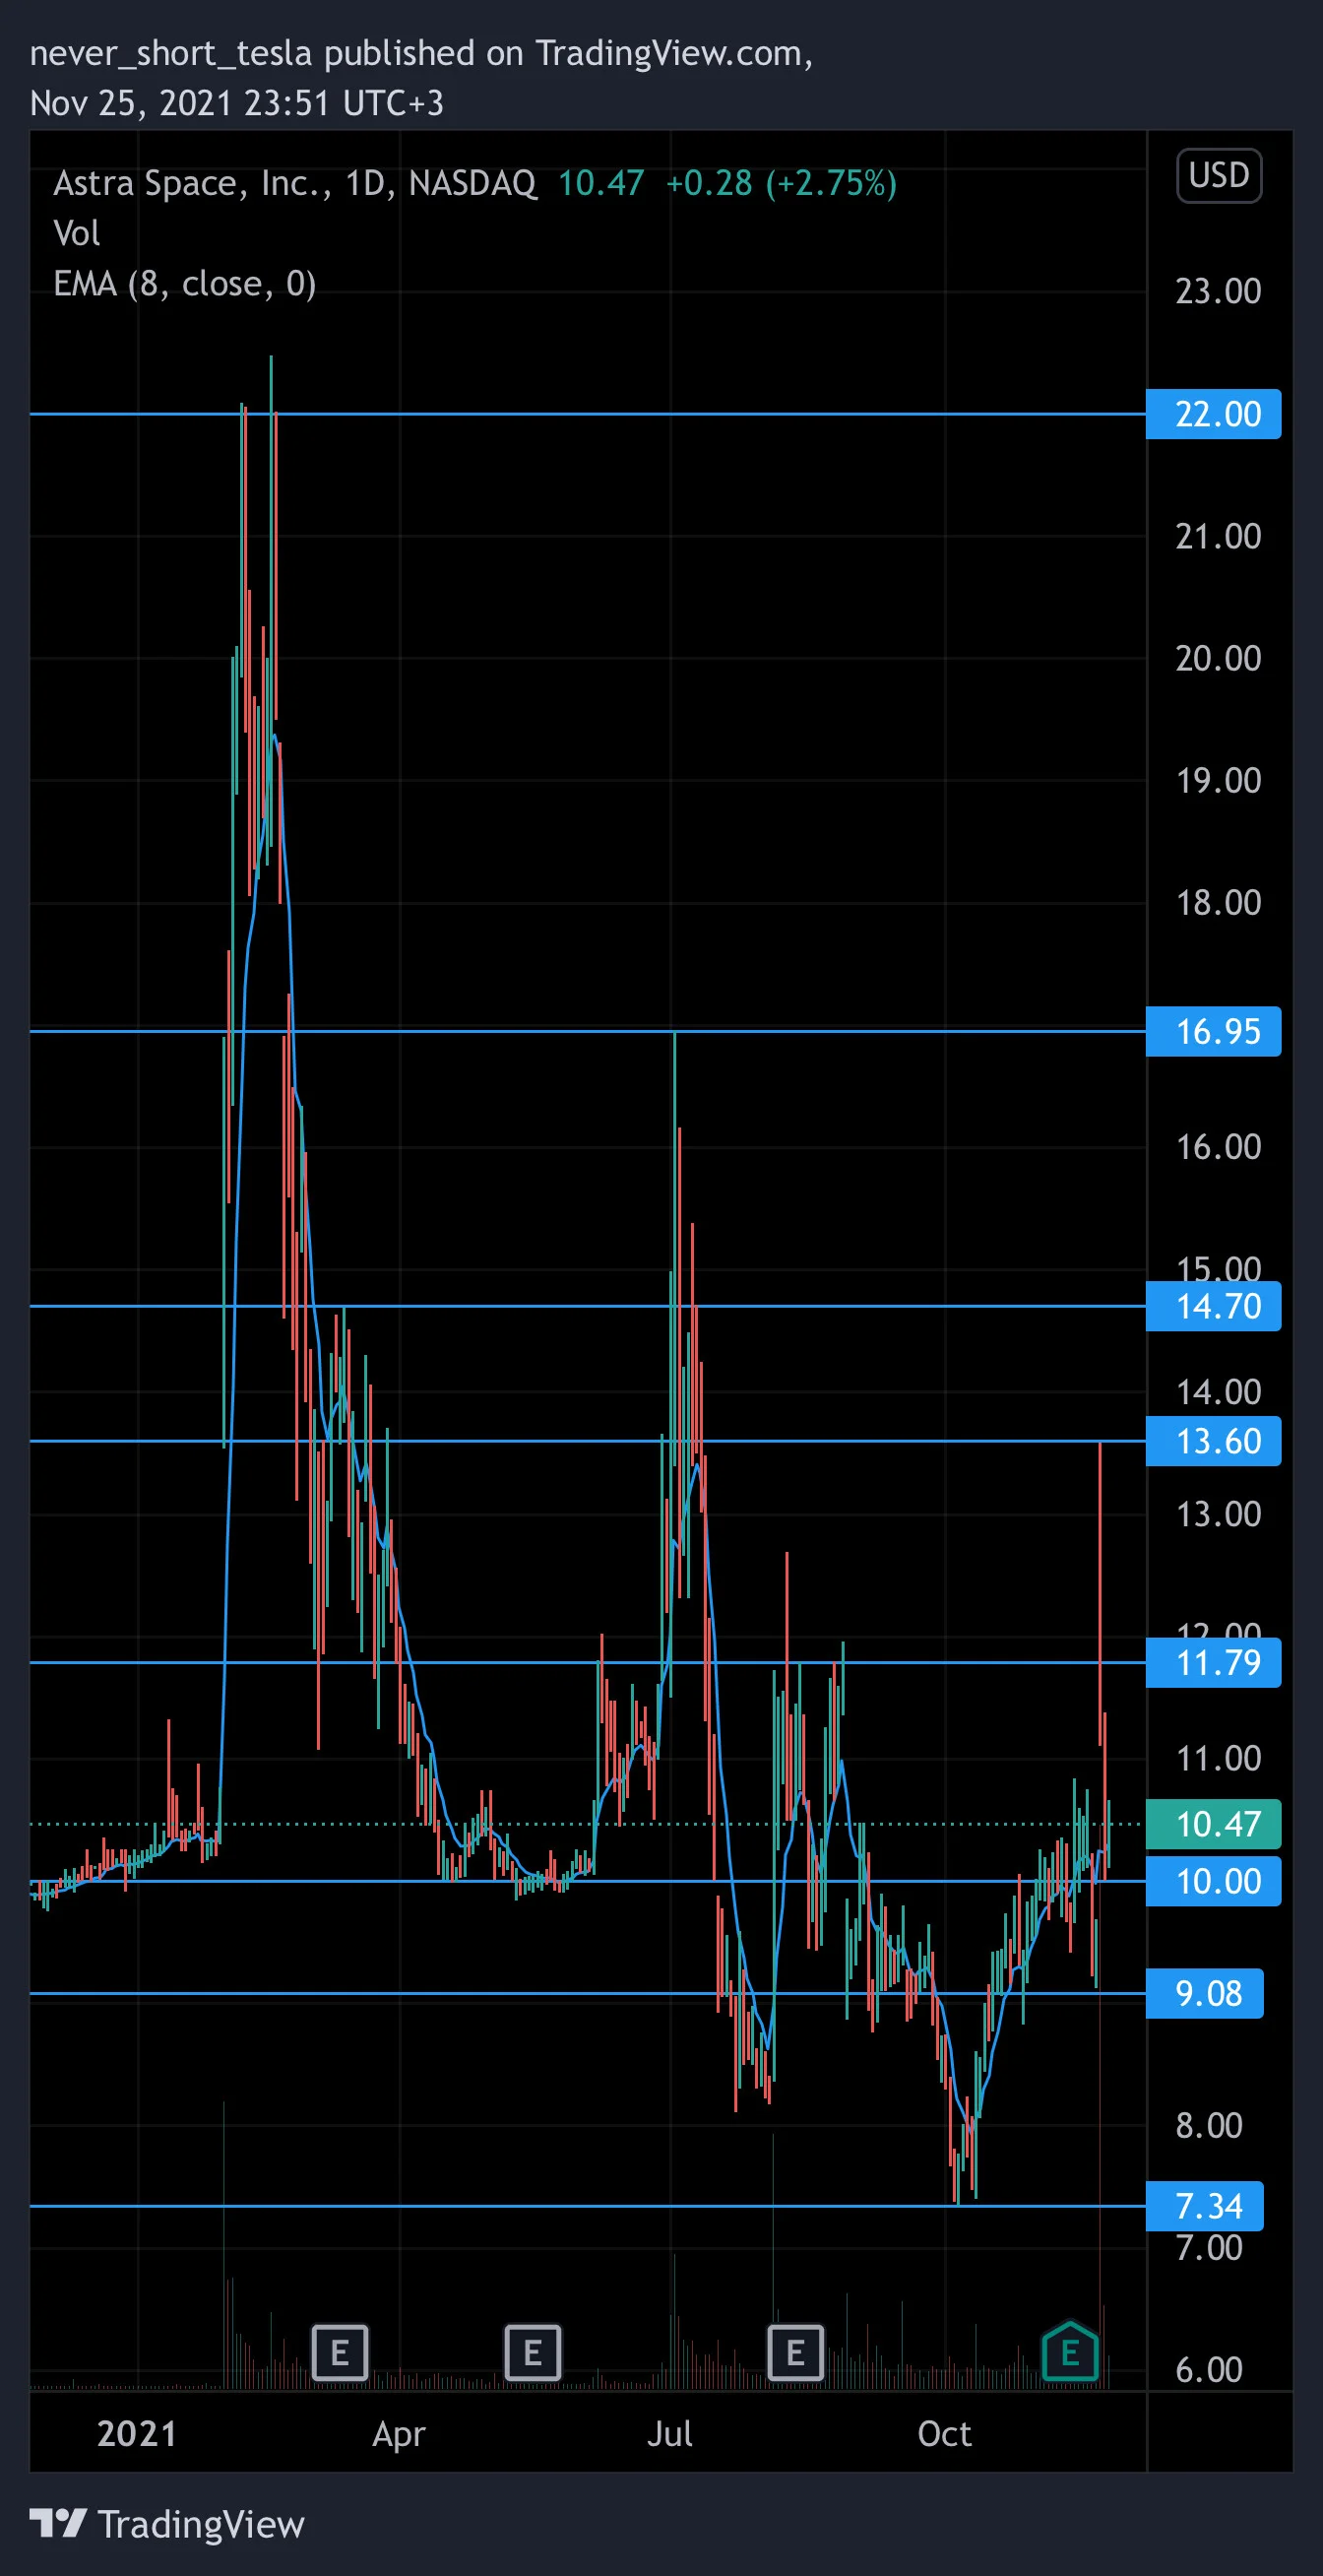Screen dimensions: 1323x2576
Task: Click the 9.08 horizontal line price label
Action: tap(1205, 1993)
